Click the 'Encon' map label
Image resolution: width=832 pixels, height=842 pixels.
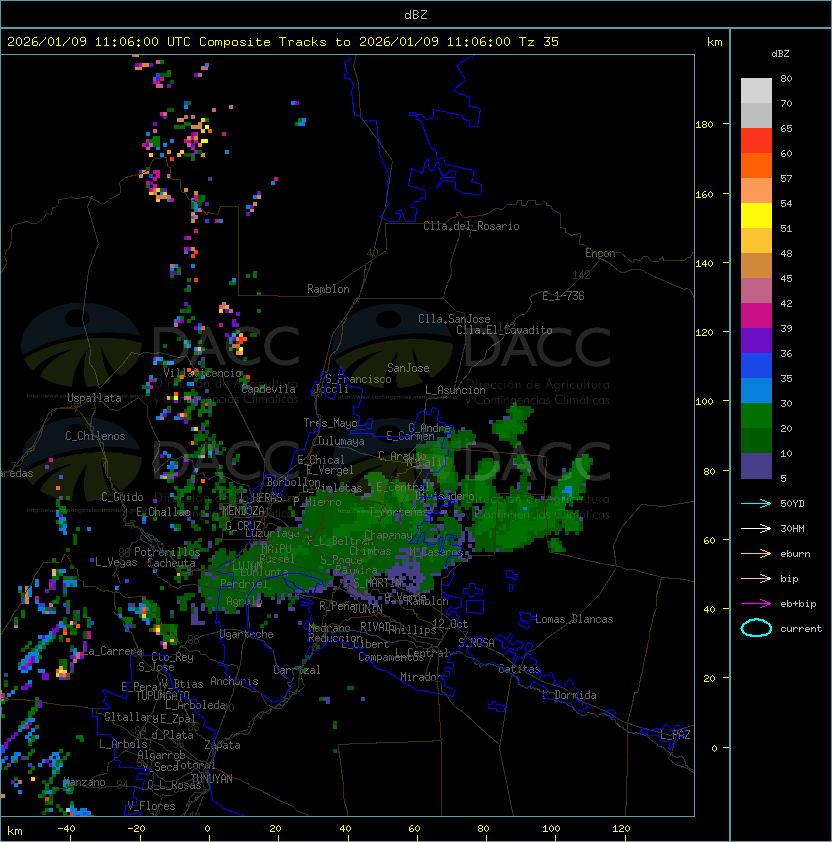coord(600,253)
